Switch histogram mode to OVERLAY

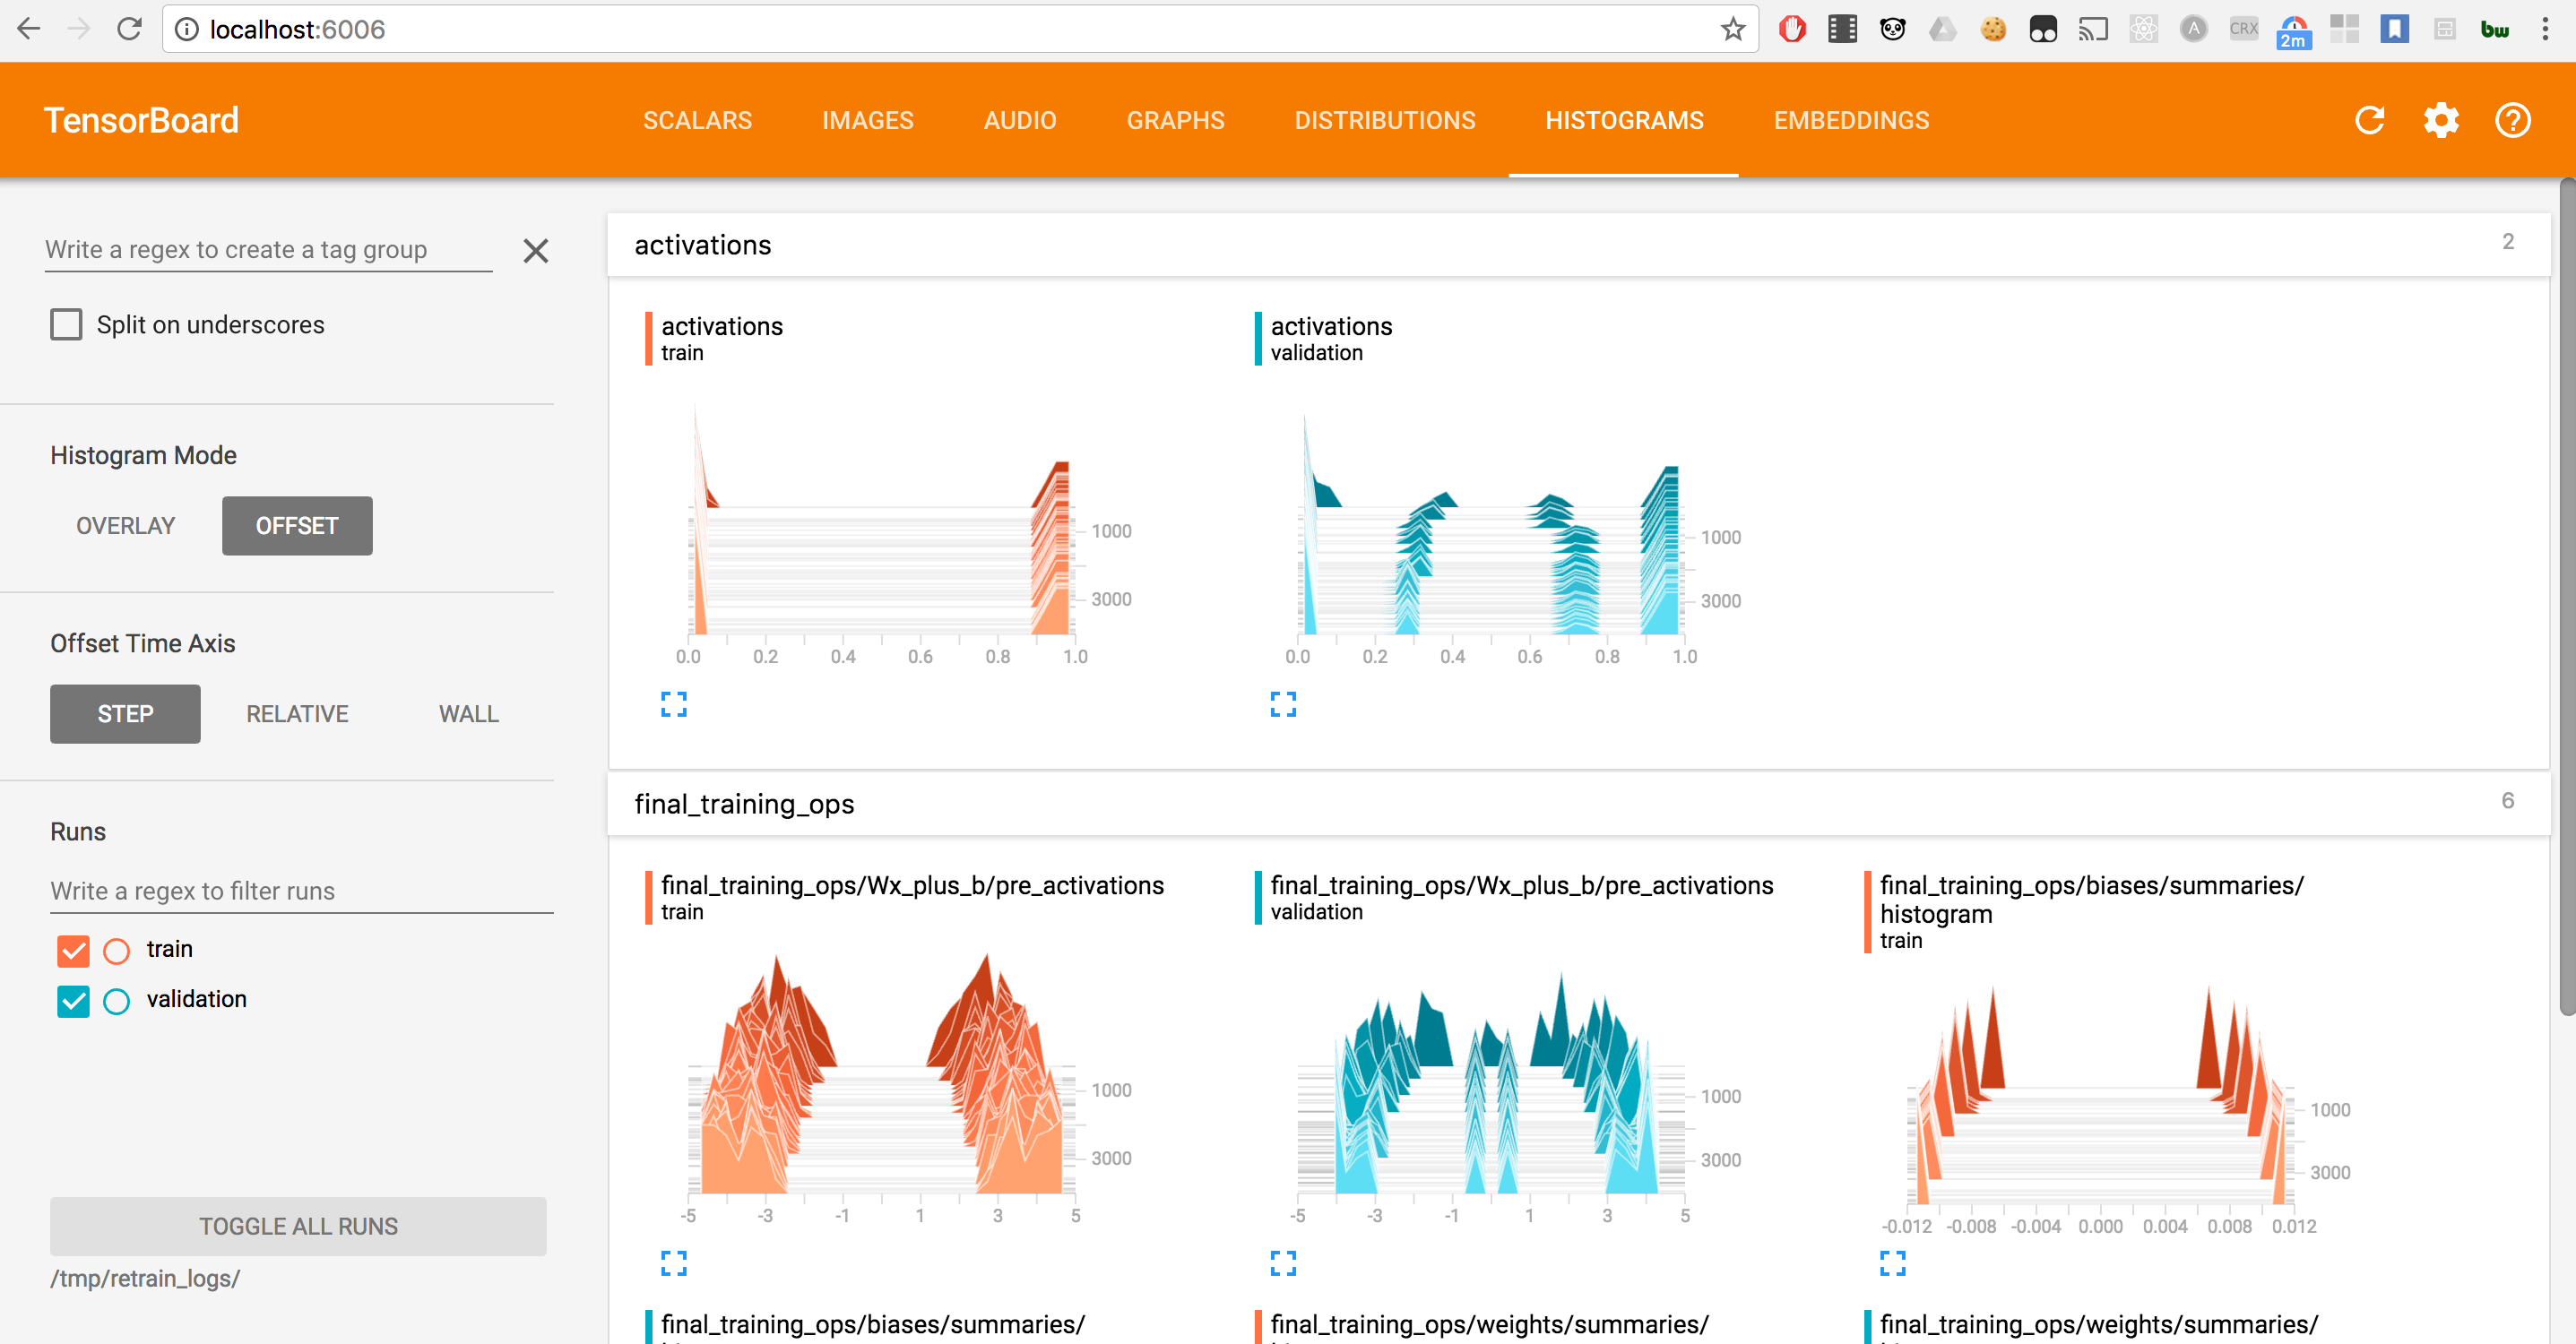tap(126, 526)
